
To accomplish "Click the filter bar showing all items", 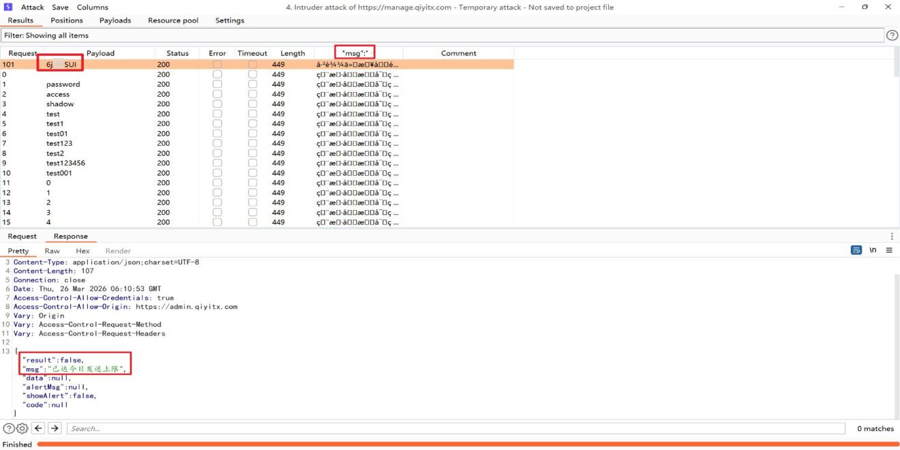I will (x=442, y=36).
